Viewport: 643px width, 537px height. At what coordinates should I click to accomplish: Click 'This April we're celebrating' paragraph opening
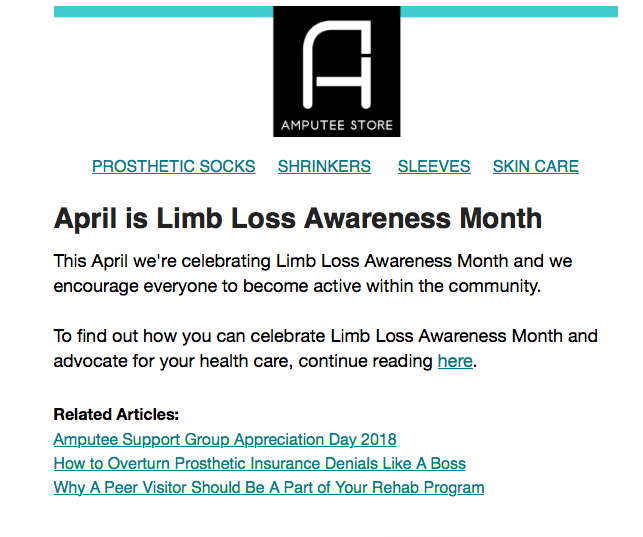point(160,261)
